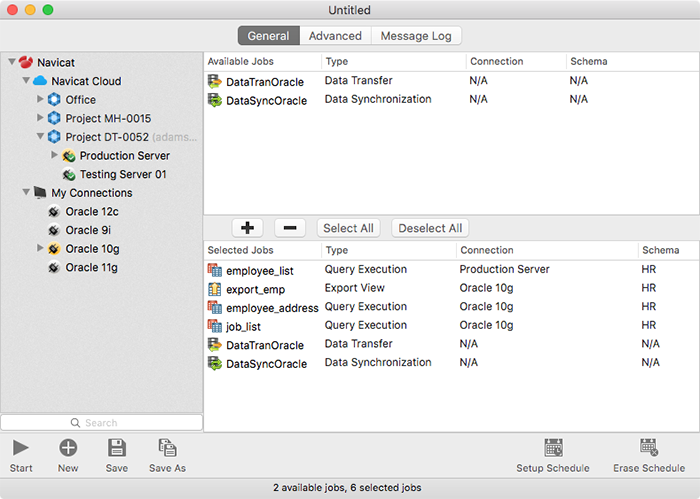This screenshot has width=700, height=499.
Task: Click Data Transfer type in Available Jobs
Action: click(358, 81)
